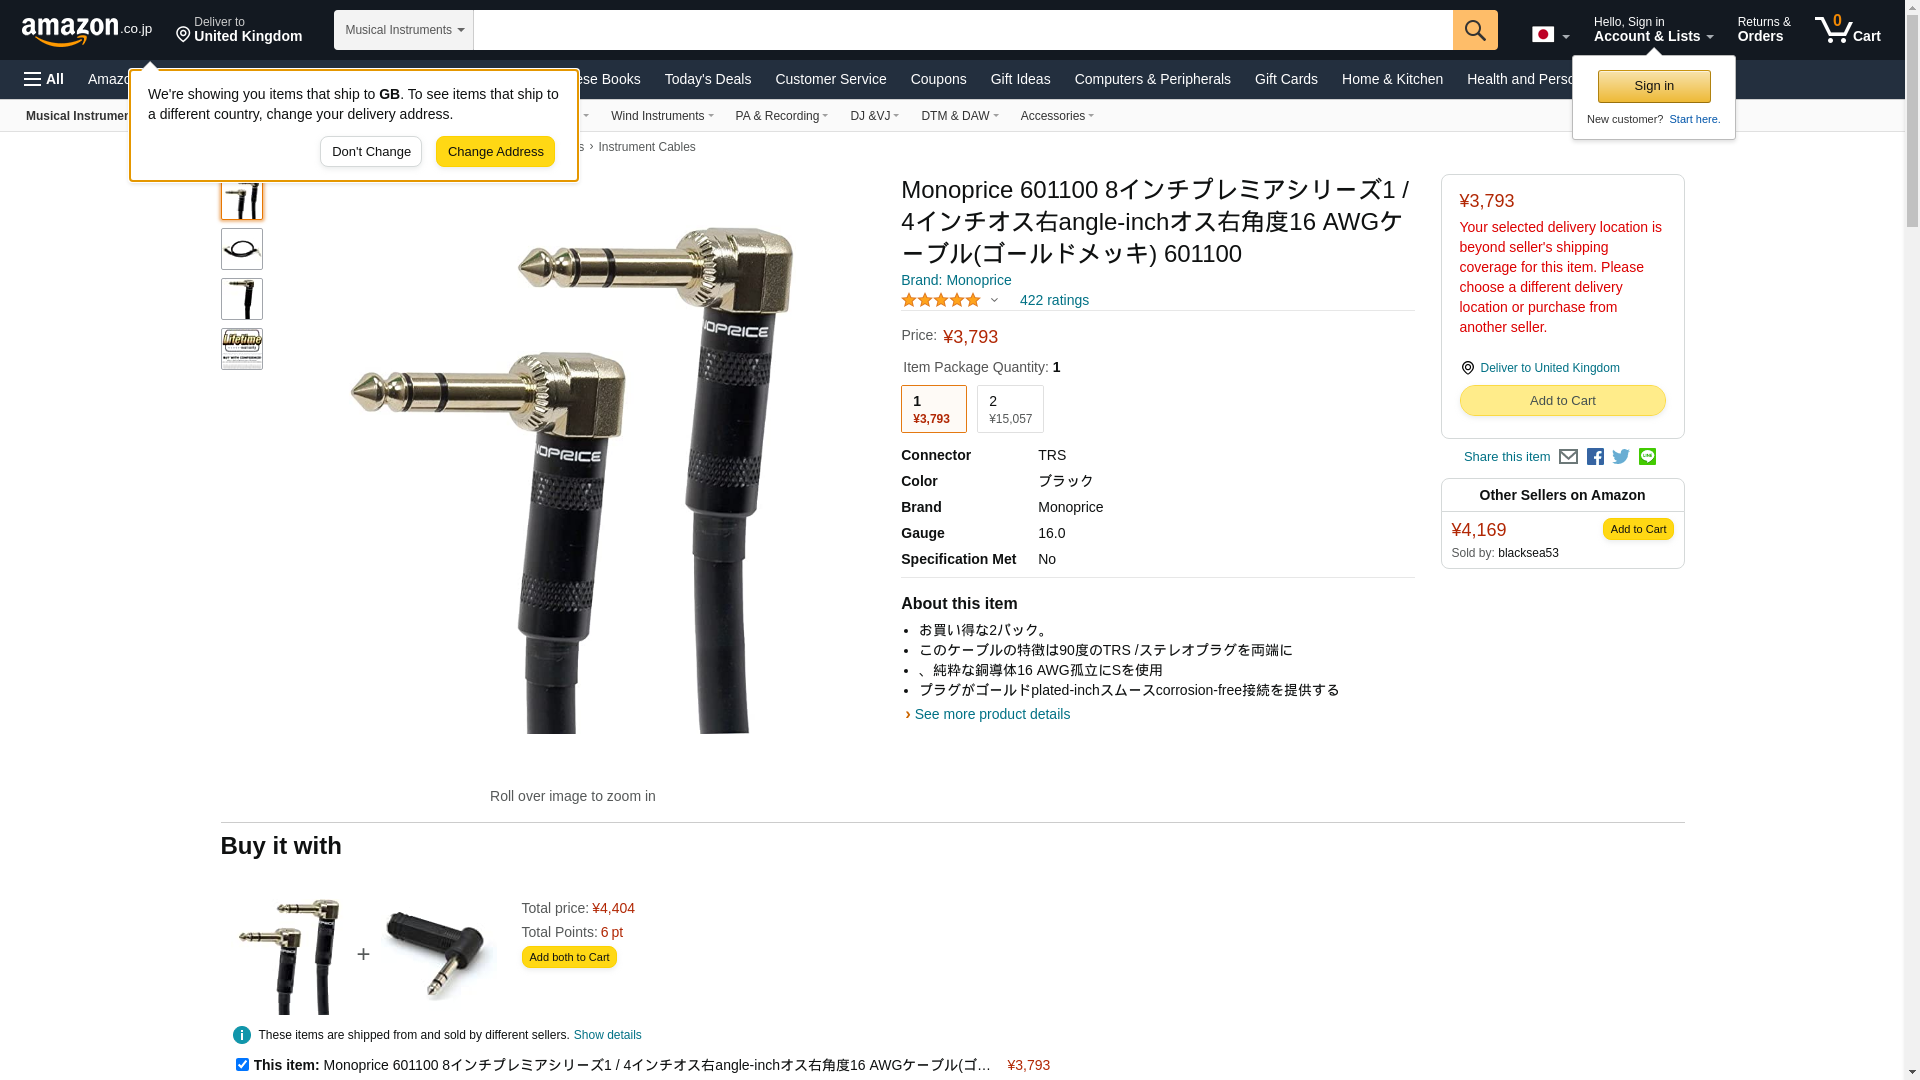The width and height of the screenshot is (1920, 1080).
Task: Share item on Twitter icon
Action: pos(1621,457)
